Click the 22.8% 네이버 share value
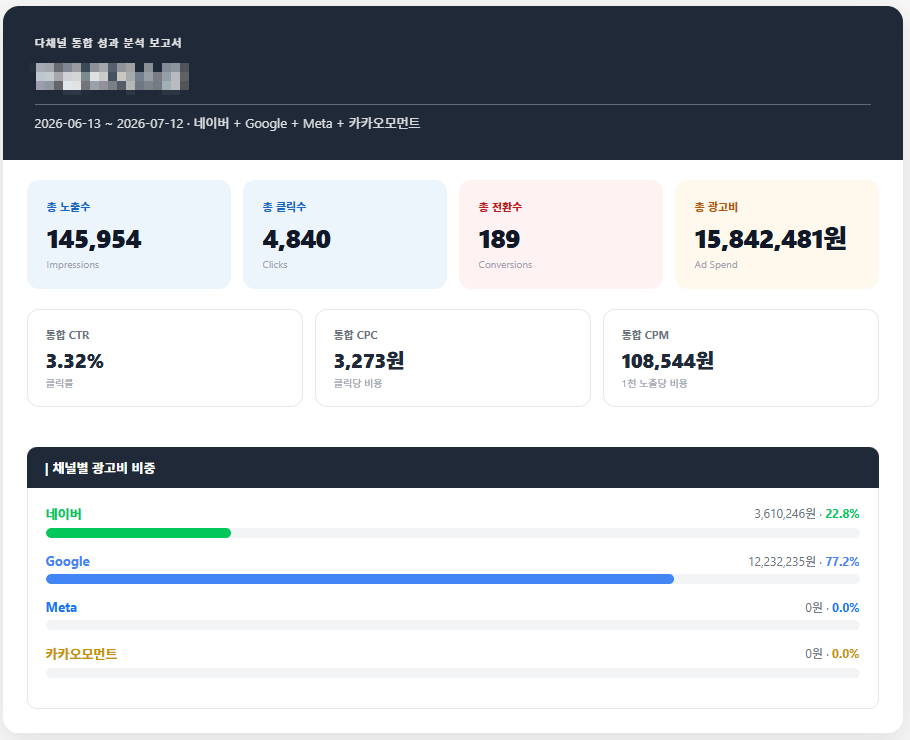Image resolution: width=910 pixels, height=740 pixels. pyautogui.click(x=842, y=514)
